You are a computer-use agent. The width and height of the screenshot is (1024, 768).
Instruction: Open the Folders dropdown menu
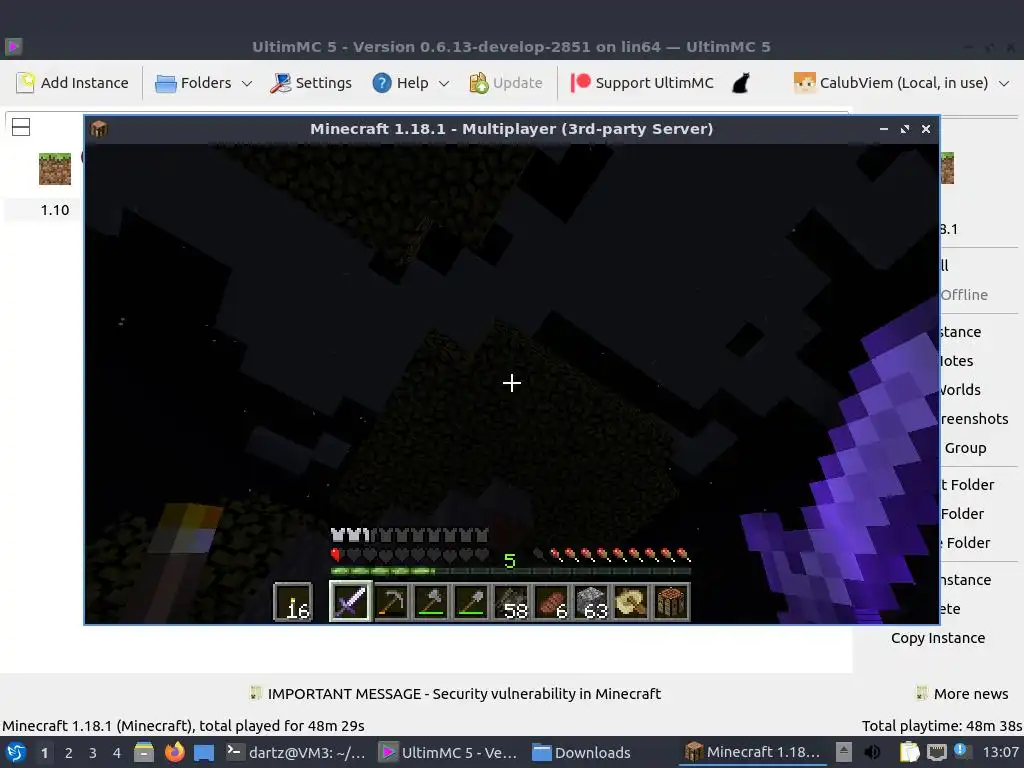tap(203, 83)
